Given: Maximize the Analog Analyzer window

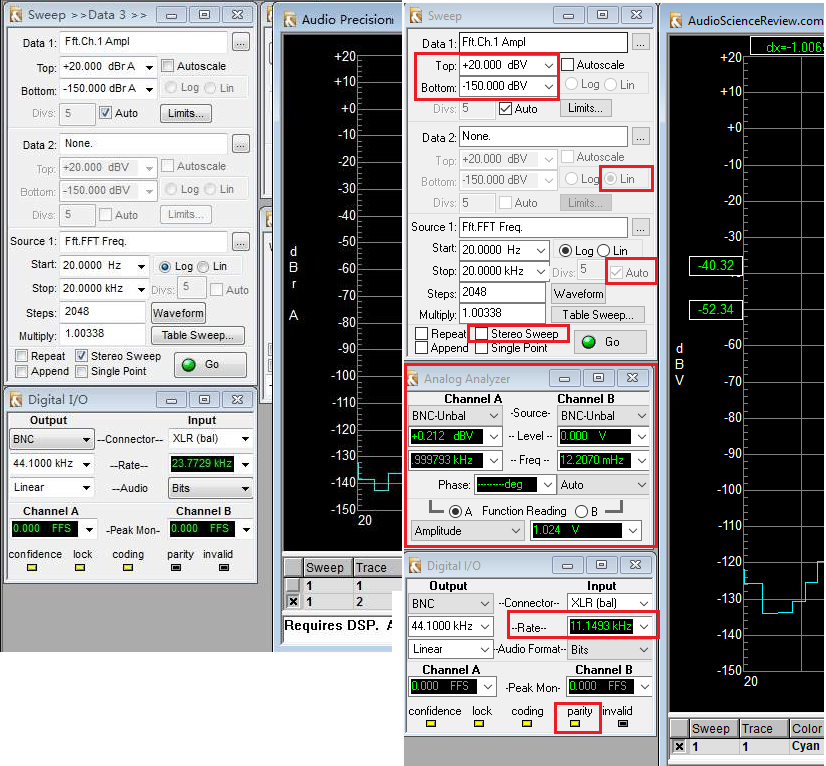Looking at the screenshot, I should (x=598, y=378).
